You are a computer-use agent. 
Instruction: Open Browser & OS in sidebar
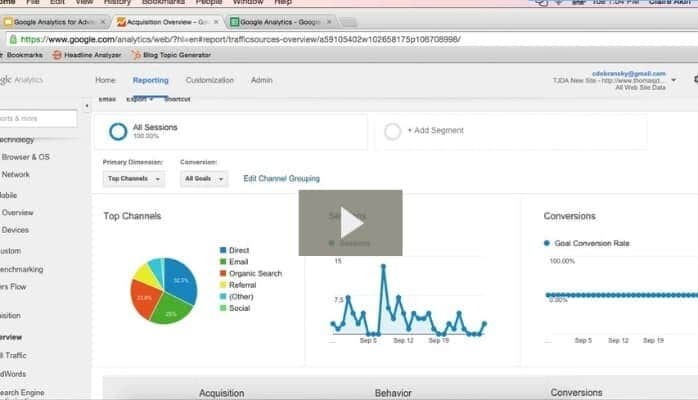[25, 157]
